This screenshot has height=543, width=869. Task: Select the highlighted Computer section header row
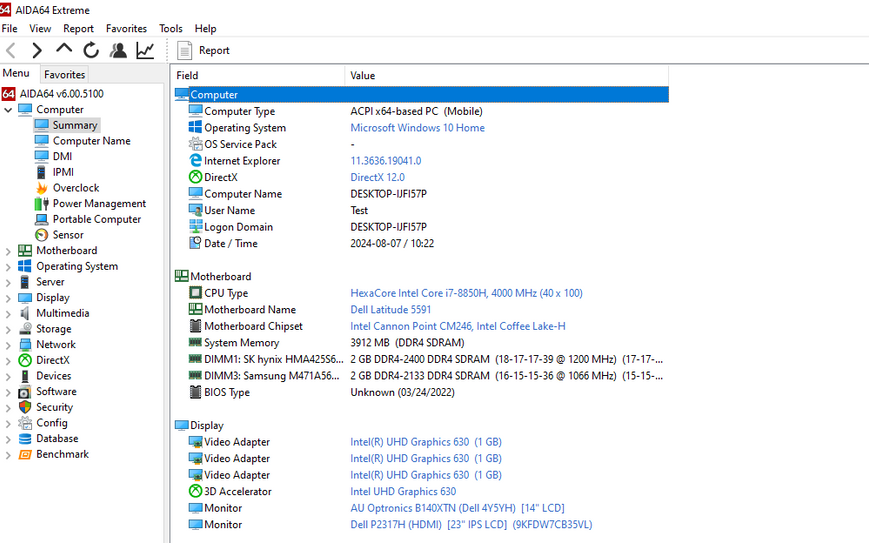(x=421, y=94)
